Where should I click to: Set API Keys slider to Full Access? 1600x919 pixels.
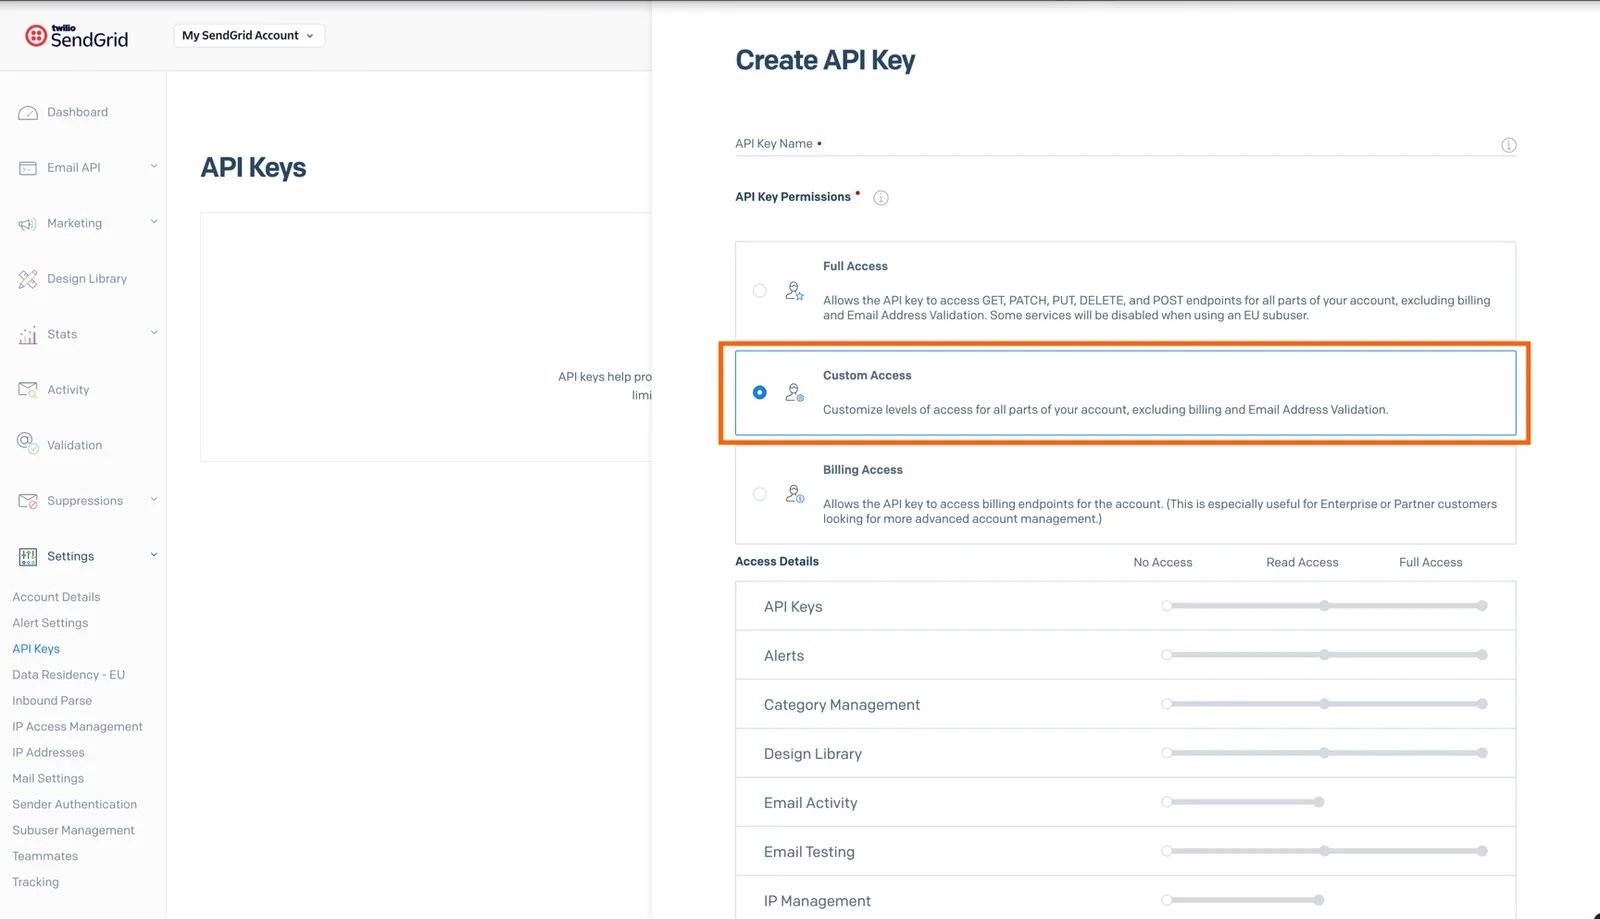click(x=1482, y=606)
